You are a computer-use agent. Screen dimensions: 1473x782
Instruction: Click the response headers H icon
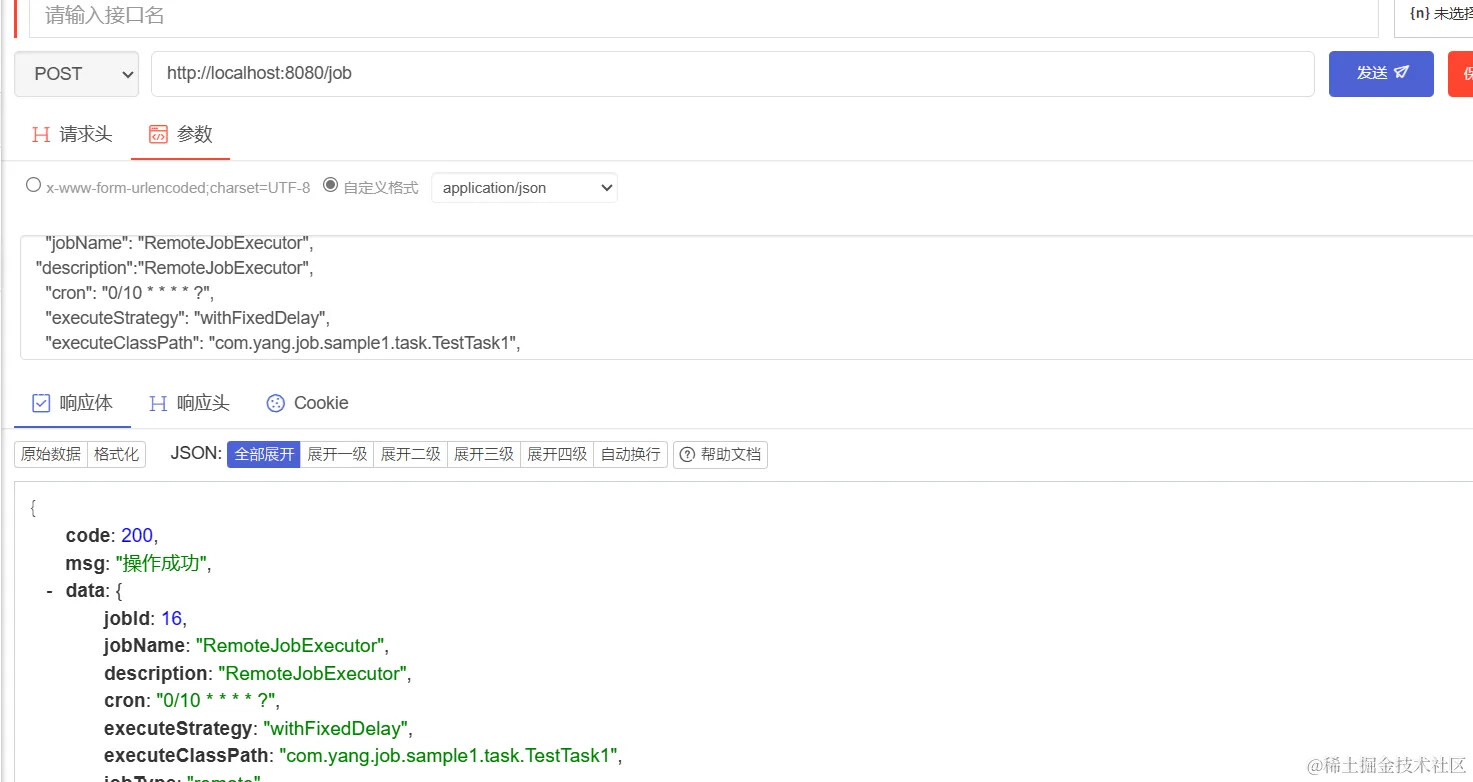coord(158,403)
